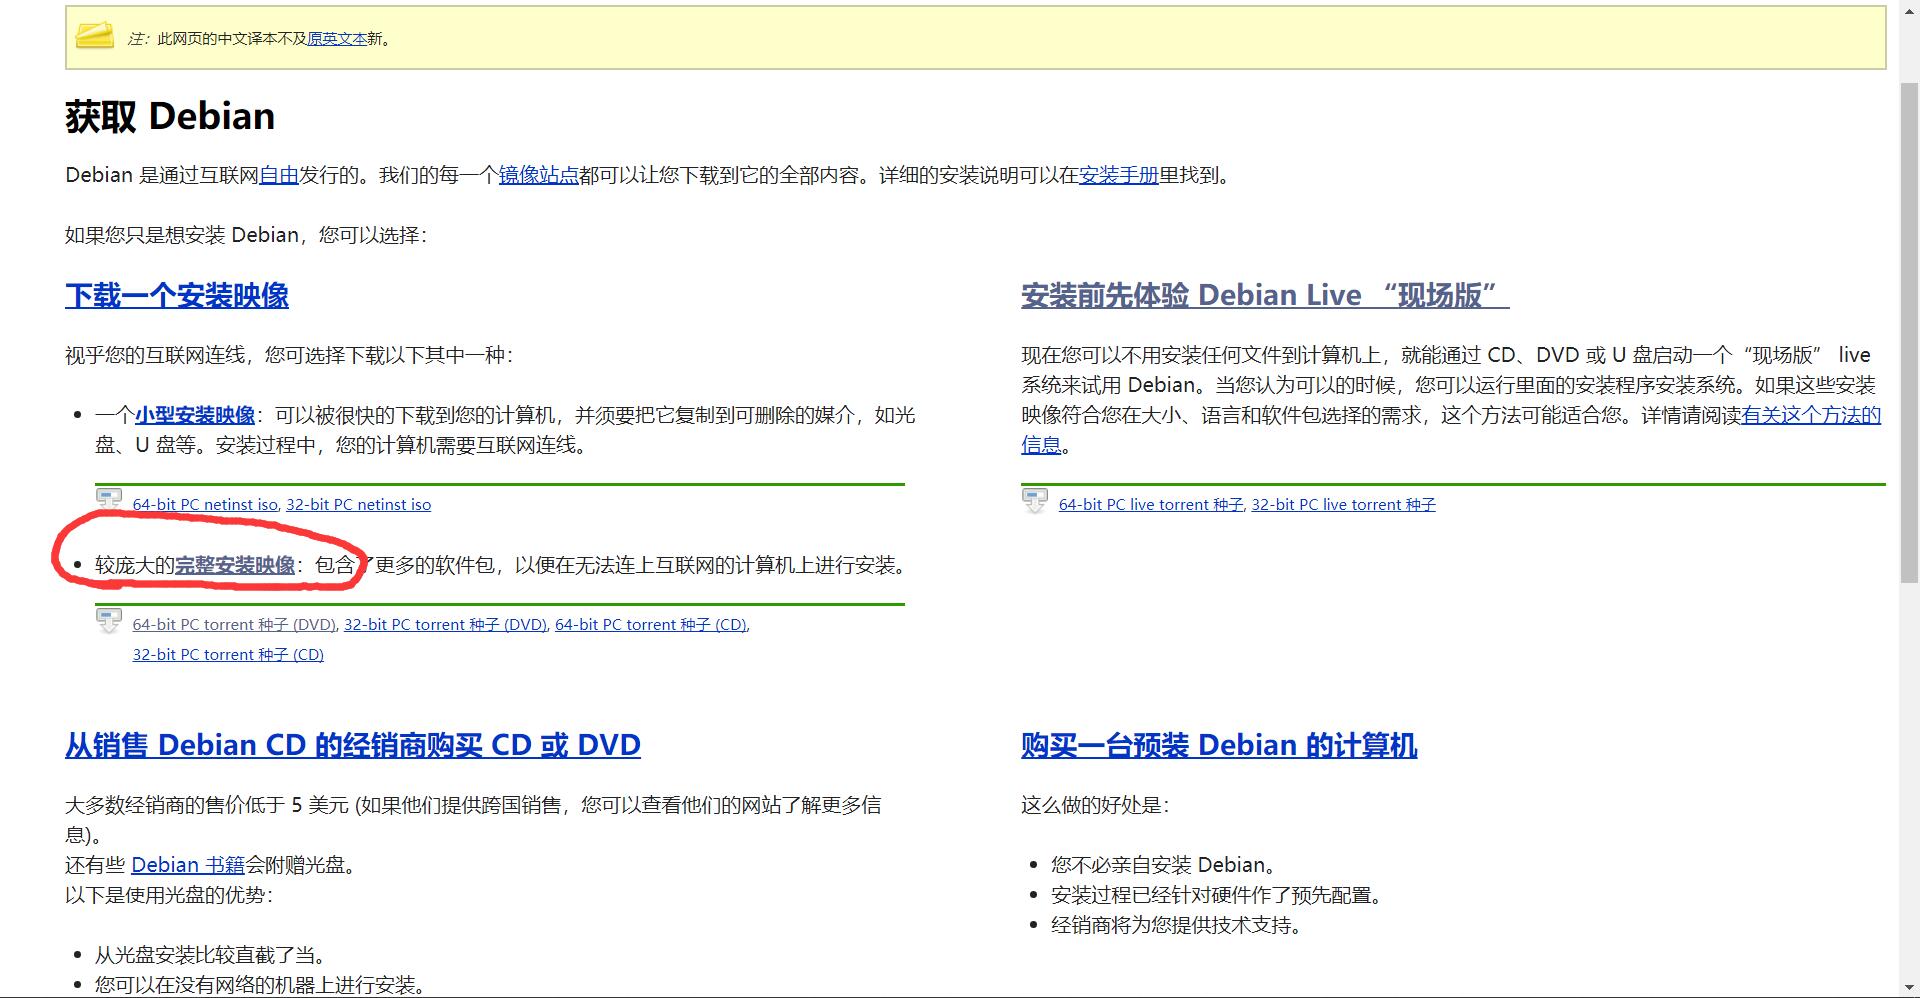Click the 完整安装映像 link
The width and height of the screenshot is (1920, 998).
pyautogui.click(x=235, y=565)
